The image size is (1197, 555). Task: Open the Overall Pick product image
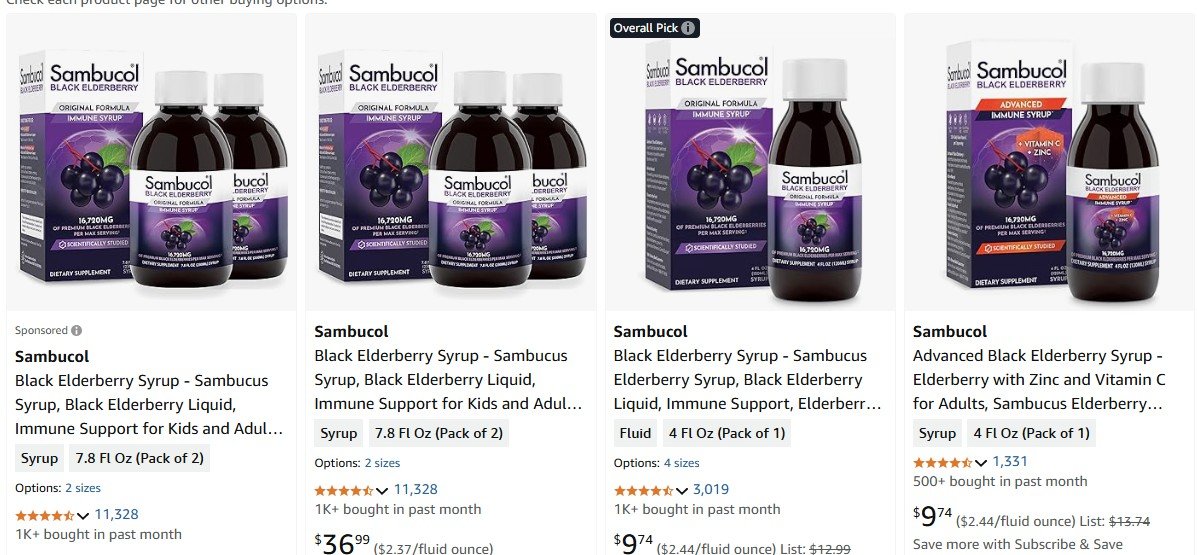(x=749, y=165)
